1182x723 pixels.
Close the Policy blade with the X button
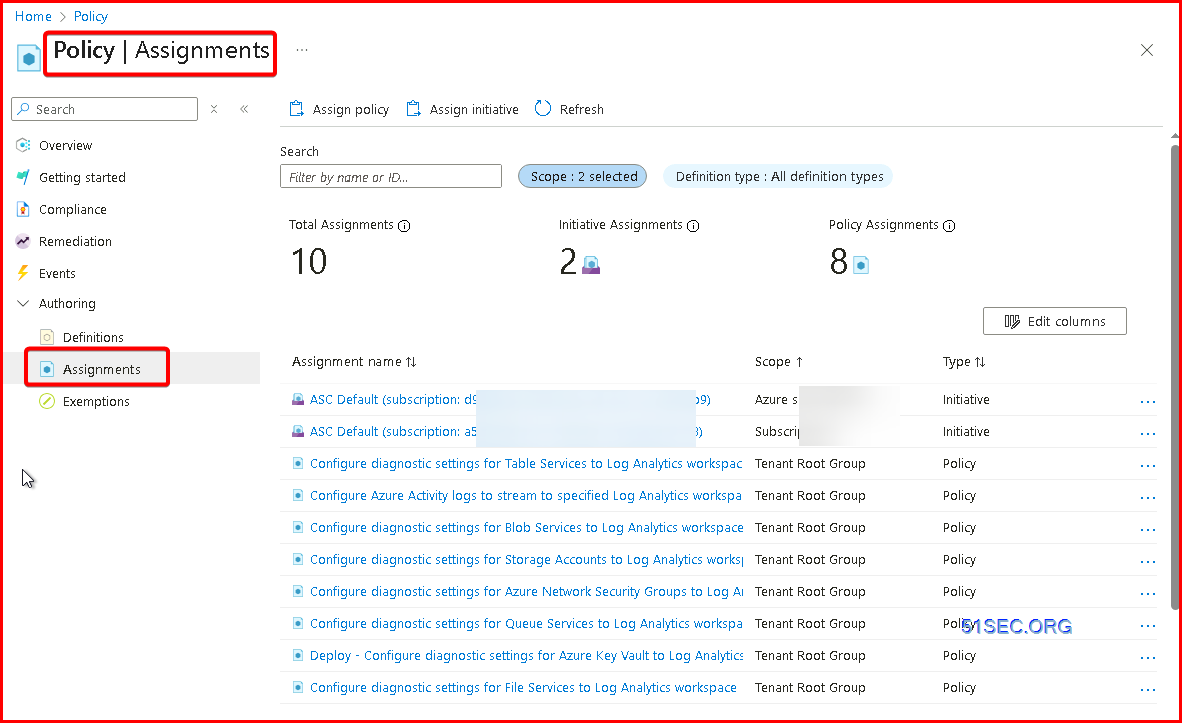click(1147, 50)
